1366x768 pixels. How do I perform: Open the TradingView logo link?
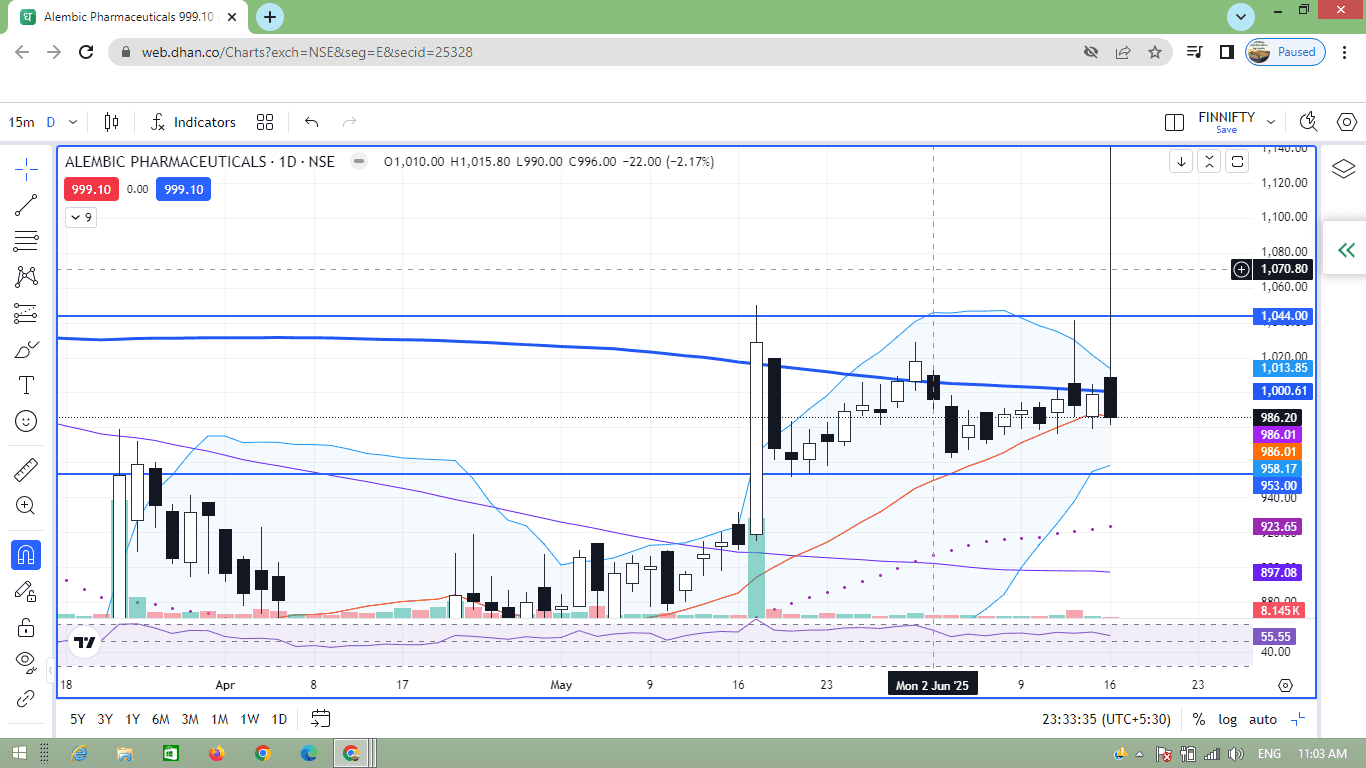click(84, 644)
